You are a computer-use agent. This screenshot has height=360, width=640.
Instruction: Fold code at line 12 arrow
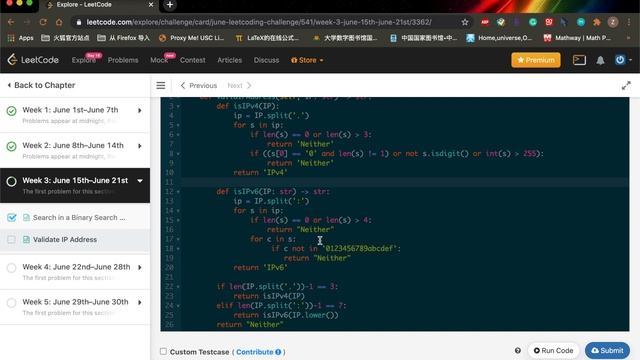click(178, 192)
